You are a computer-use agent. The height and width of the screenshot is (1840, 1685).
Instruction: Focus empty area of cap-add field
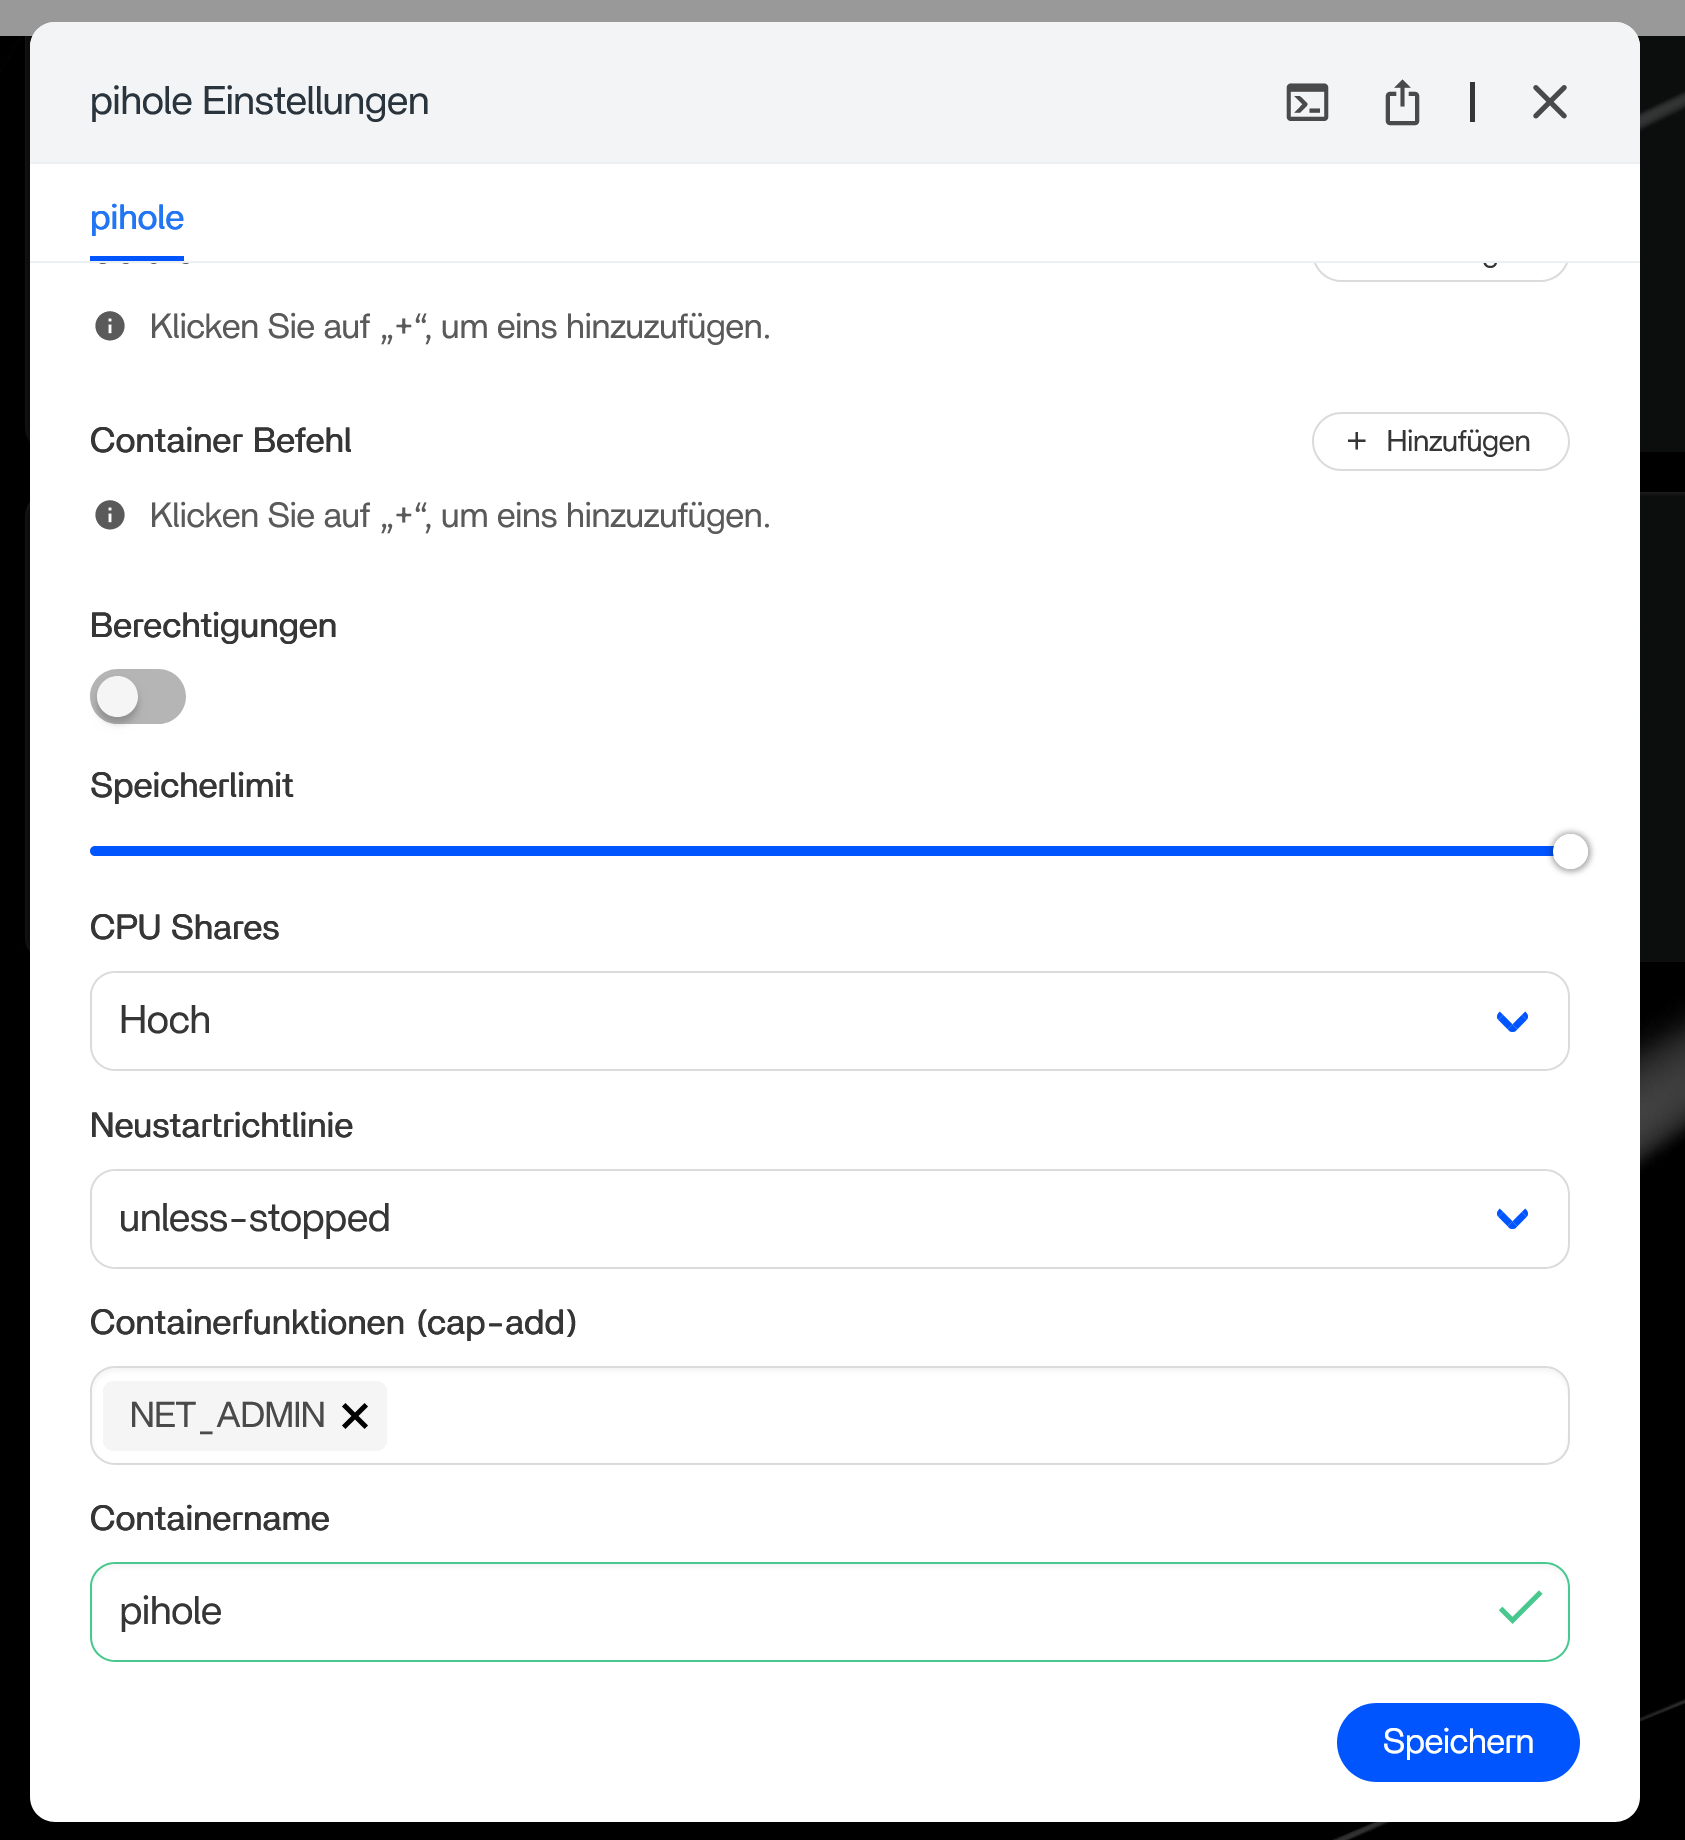click(x=970, y=1416)
